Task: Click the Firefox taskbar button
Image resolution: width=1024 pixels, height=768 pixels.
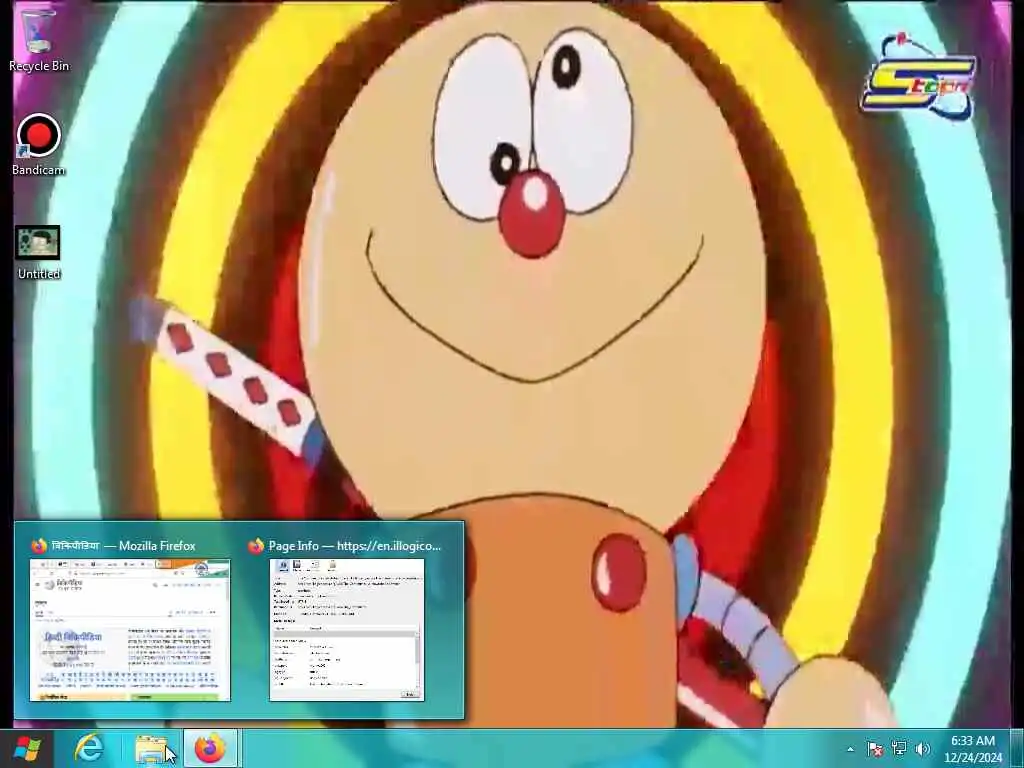Action: pyautogui.click(x=210, y=749)
